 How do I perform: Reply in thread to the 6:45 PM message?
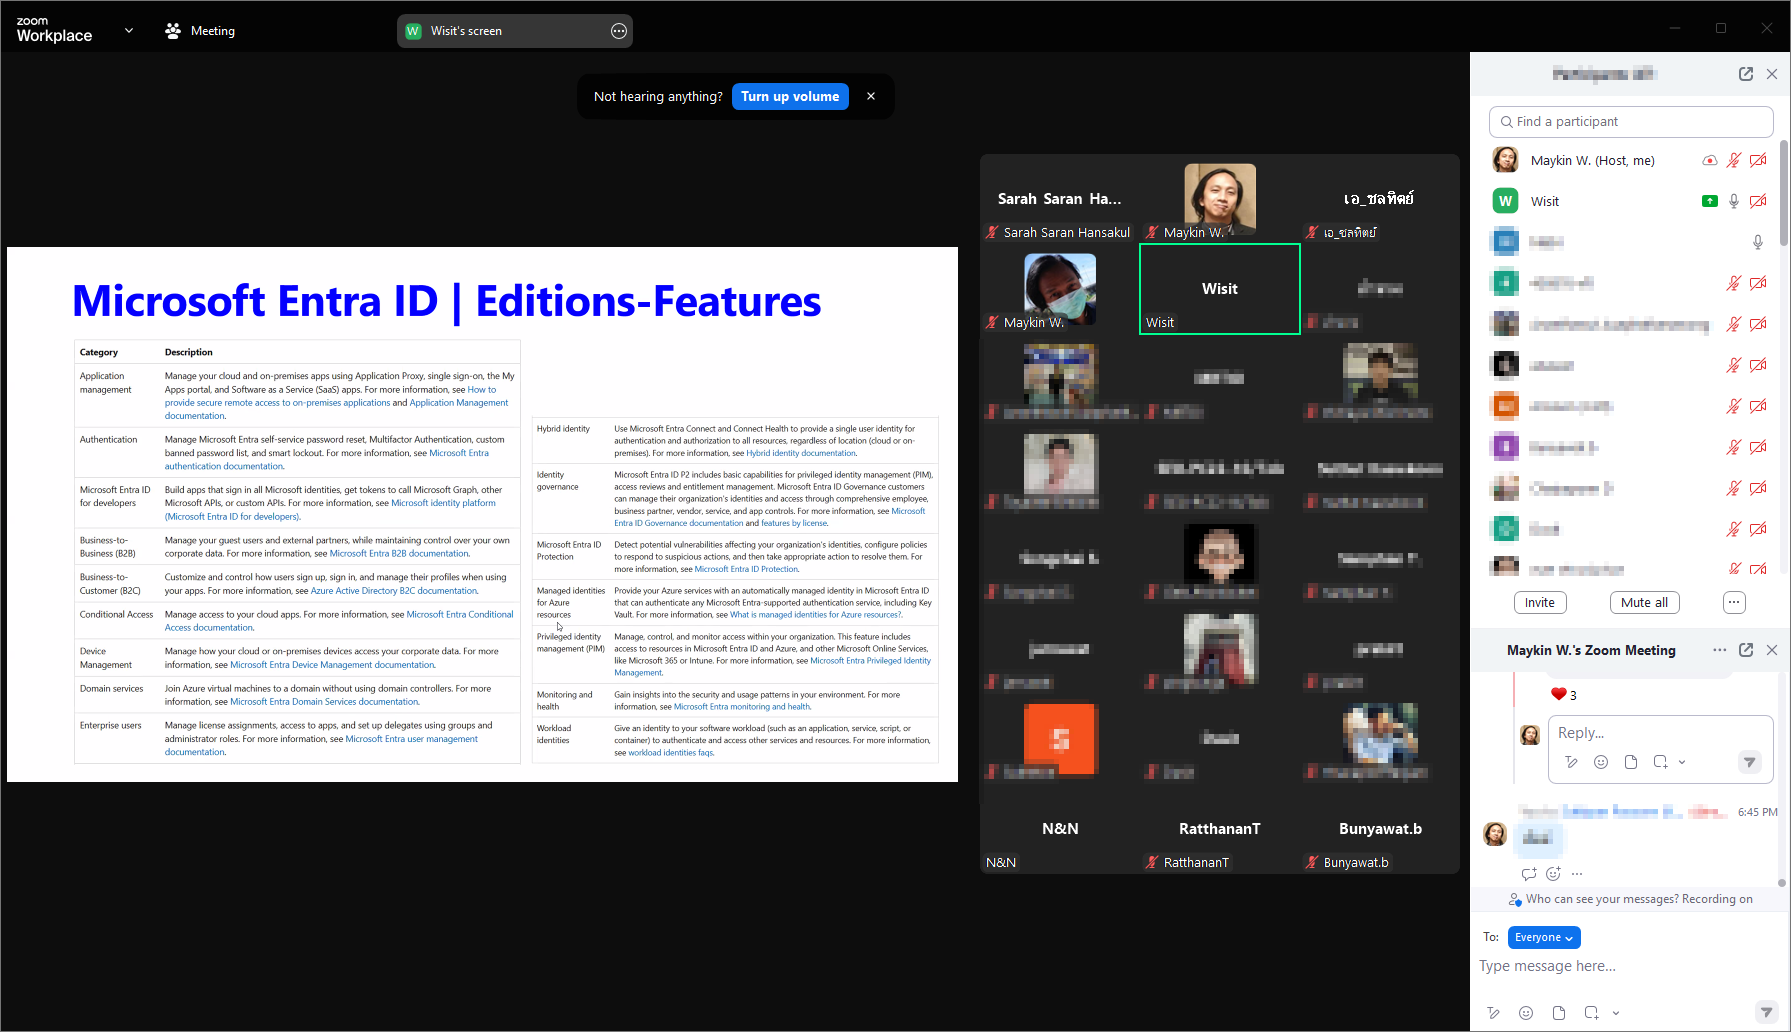(1529, 874)
